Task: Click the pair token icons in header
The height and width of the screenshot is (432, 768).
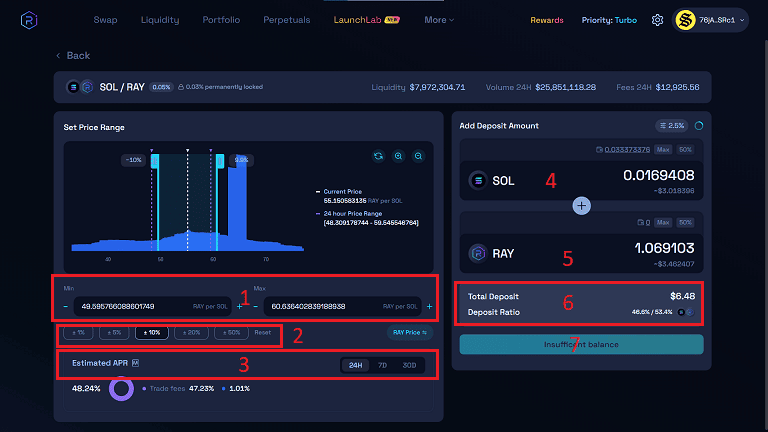Action: click(x=80, y=87)
